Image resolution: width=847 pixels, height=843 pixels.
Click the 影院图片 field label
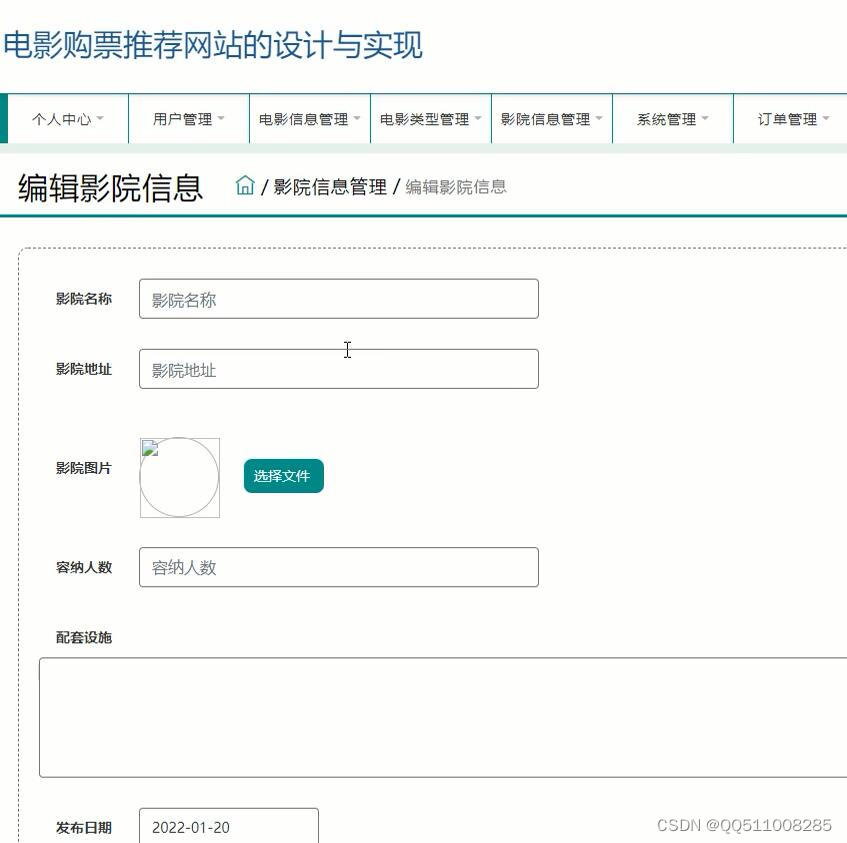pos(84,468)
